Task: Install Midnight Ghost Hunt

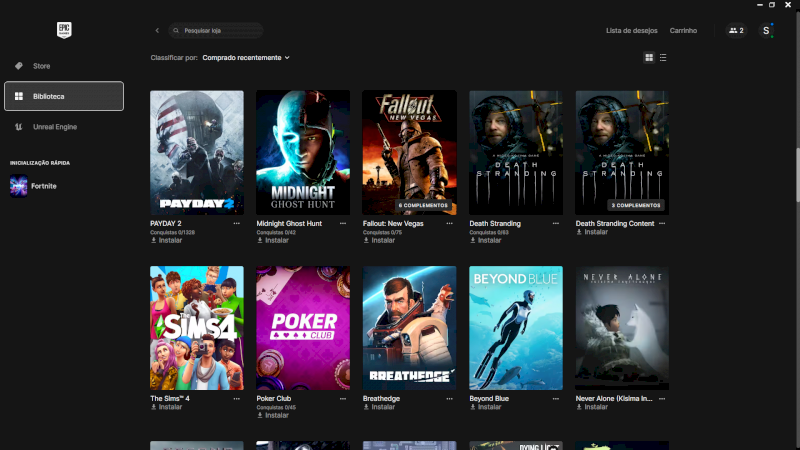Action: point(274,240)
